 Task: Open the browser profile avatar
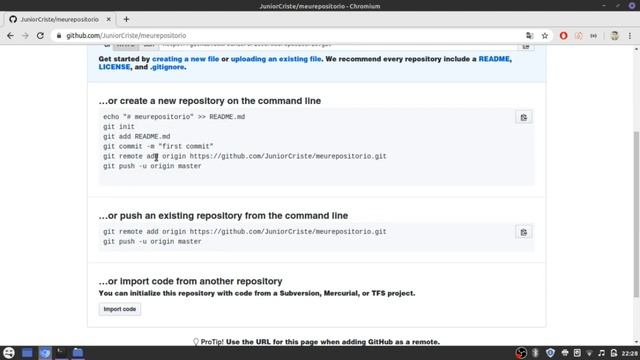[x=614, y=36]
